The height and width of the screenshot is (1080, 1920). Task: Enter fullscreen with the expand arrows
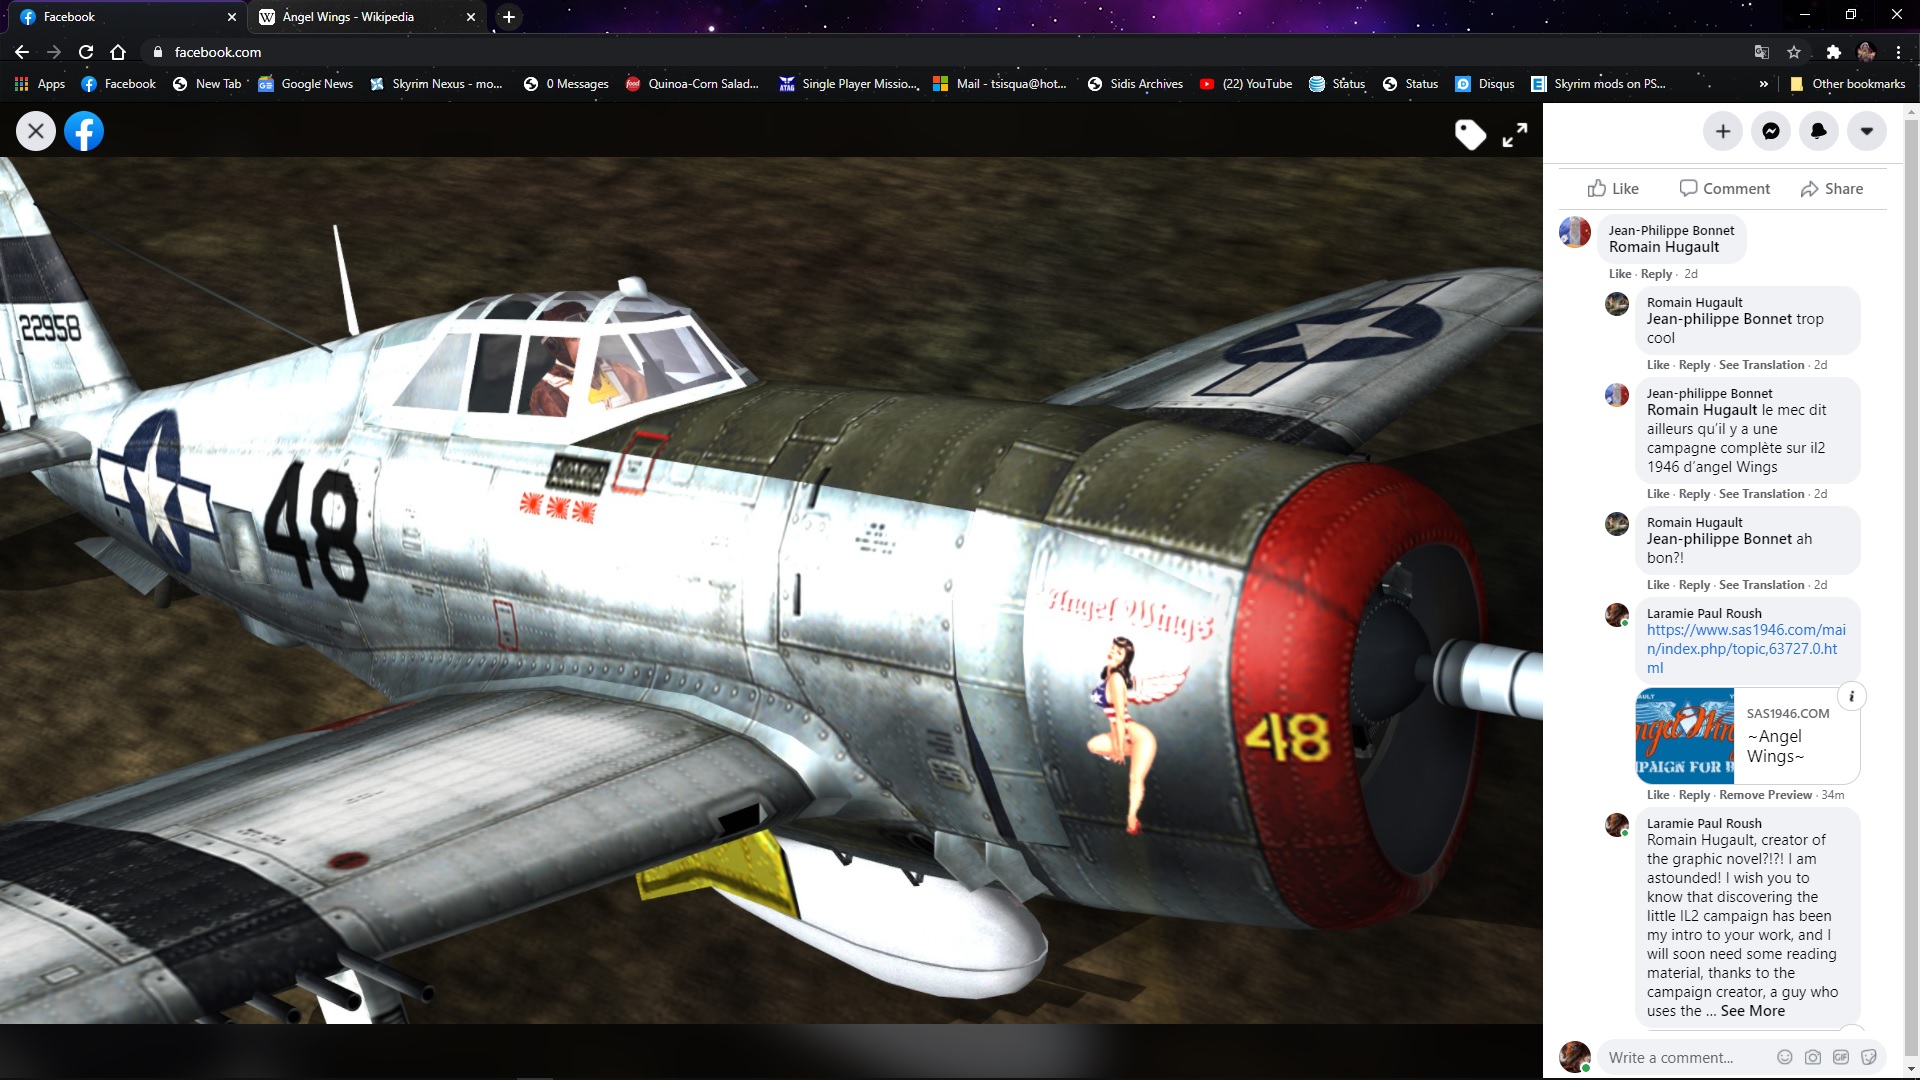tap(1515, 135)
